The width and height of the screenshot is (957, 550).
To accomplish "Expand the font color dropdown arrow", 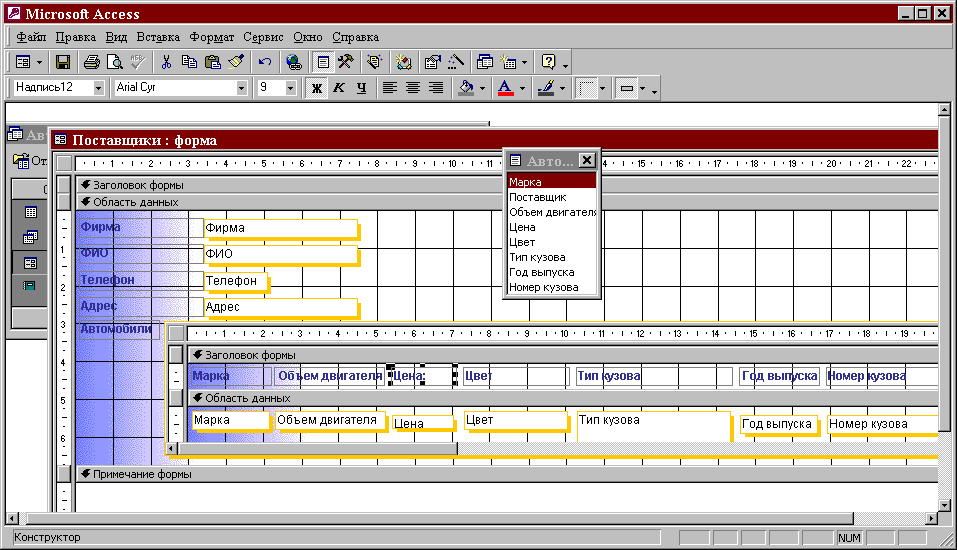I will pos(522,89).
